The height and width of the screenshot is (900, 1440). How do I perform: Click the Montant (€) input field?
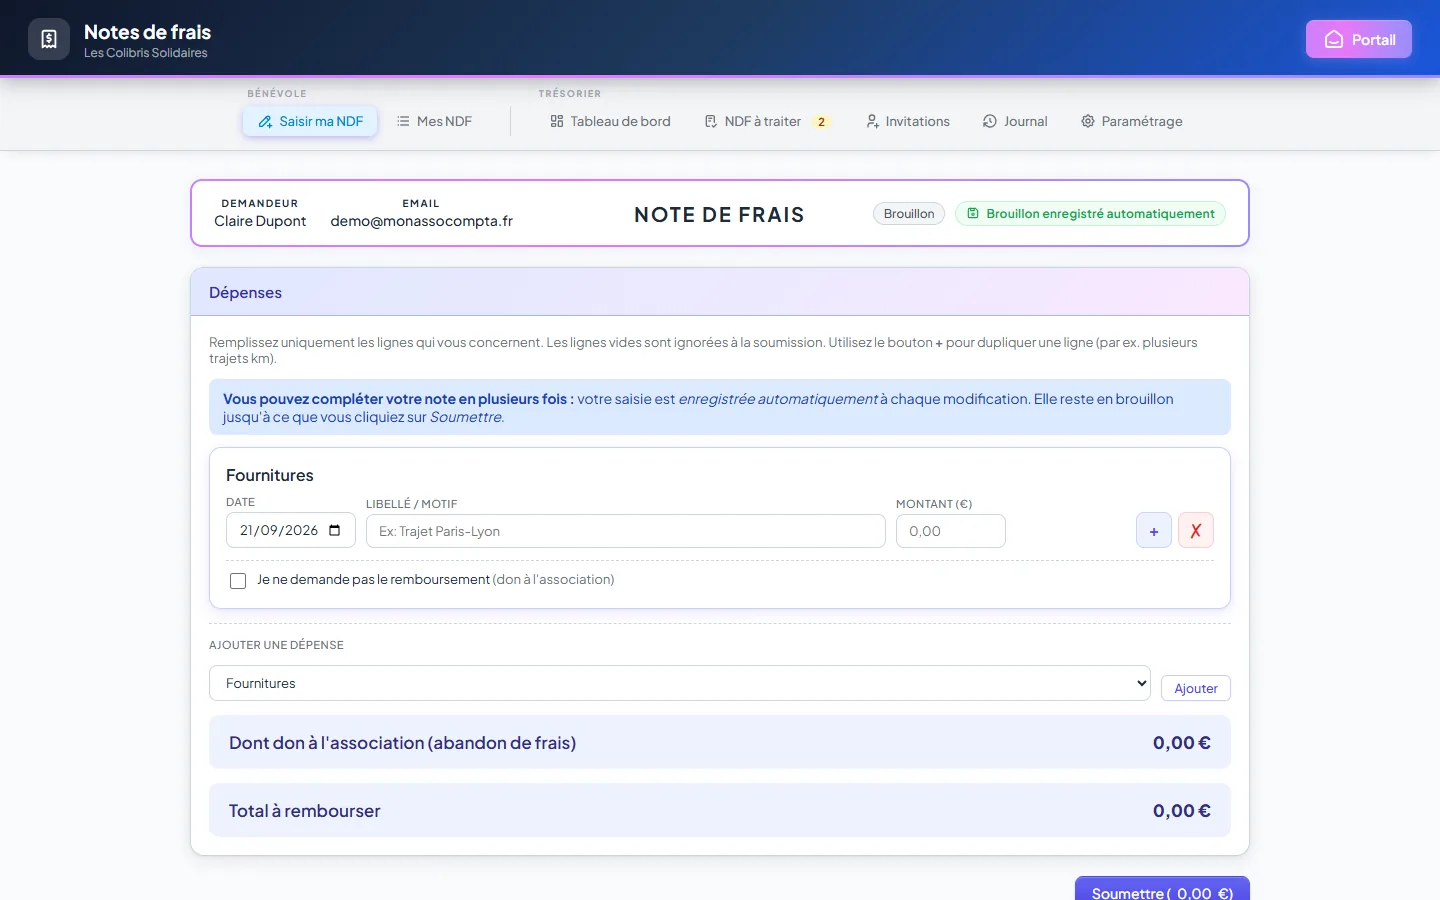951,531
